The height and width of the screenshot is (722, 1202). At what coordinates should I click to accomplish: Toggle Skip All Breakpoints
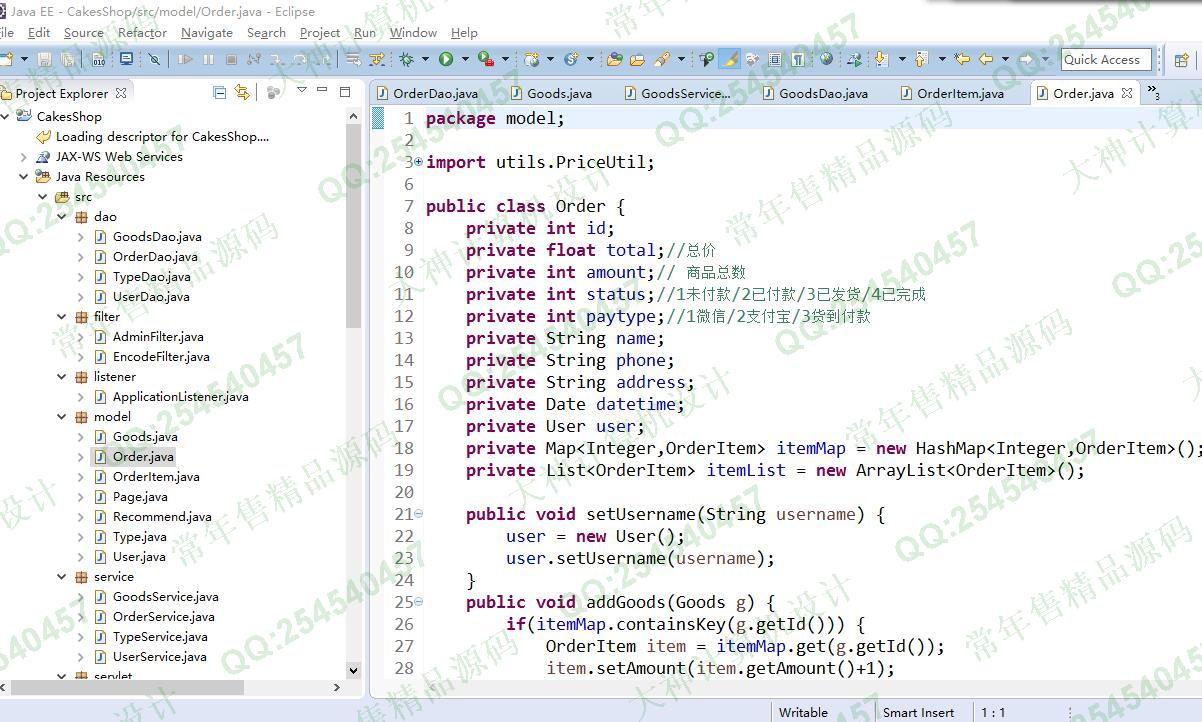(154, 60)
